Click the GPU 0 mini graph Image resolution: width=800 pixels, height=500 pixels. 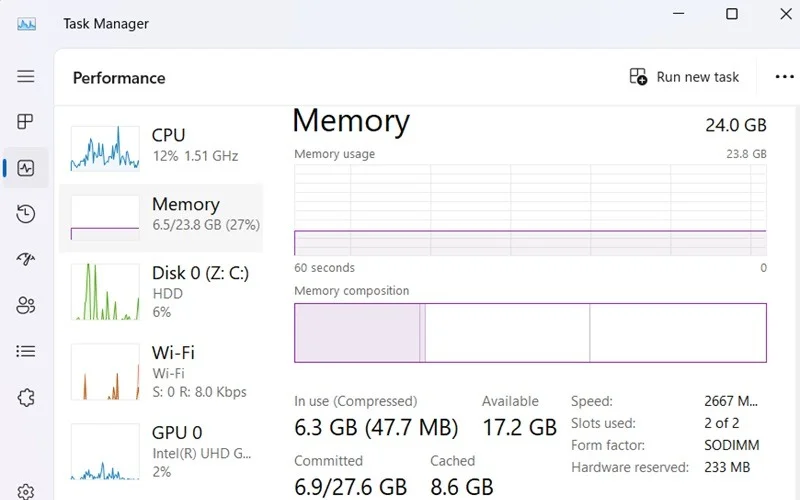(x=105, y=452)
